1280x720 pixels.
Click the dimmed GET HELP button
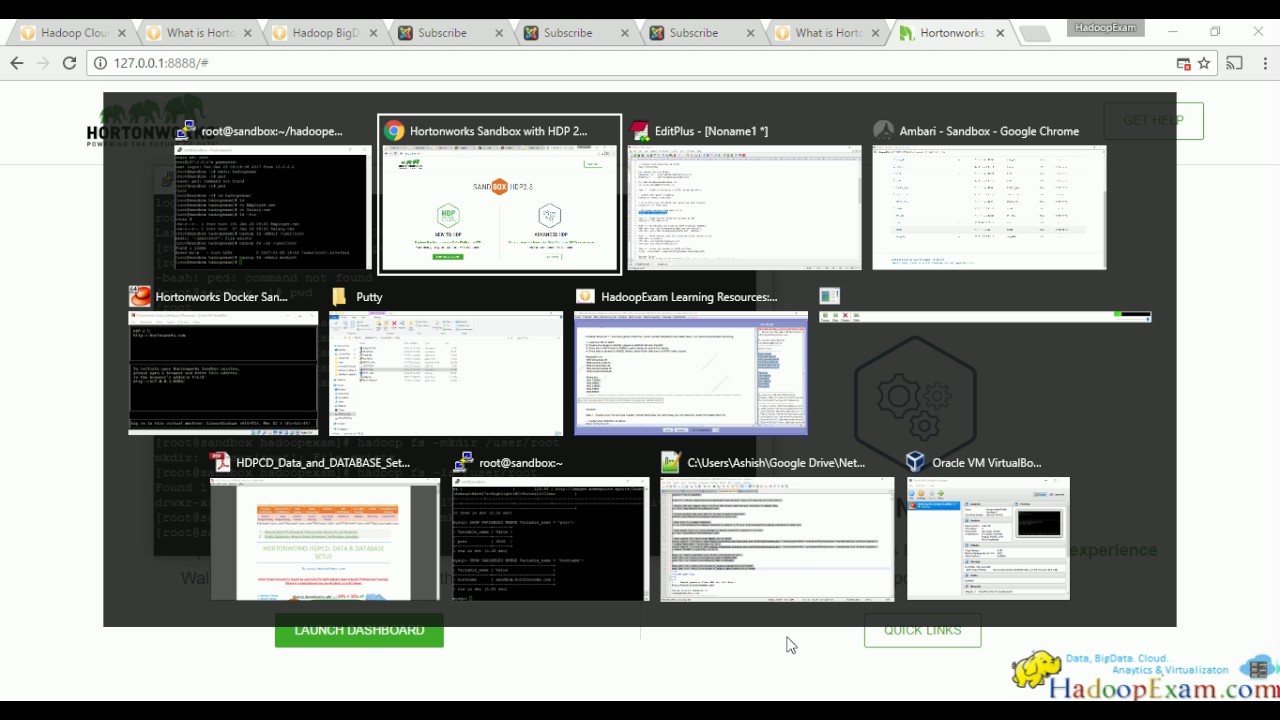tap(1153, 121)
